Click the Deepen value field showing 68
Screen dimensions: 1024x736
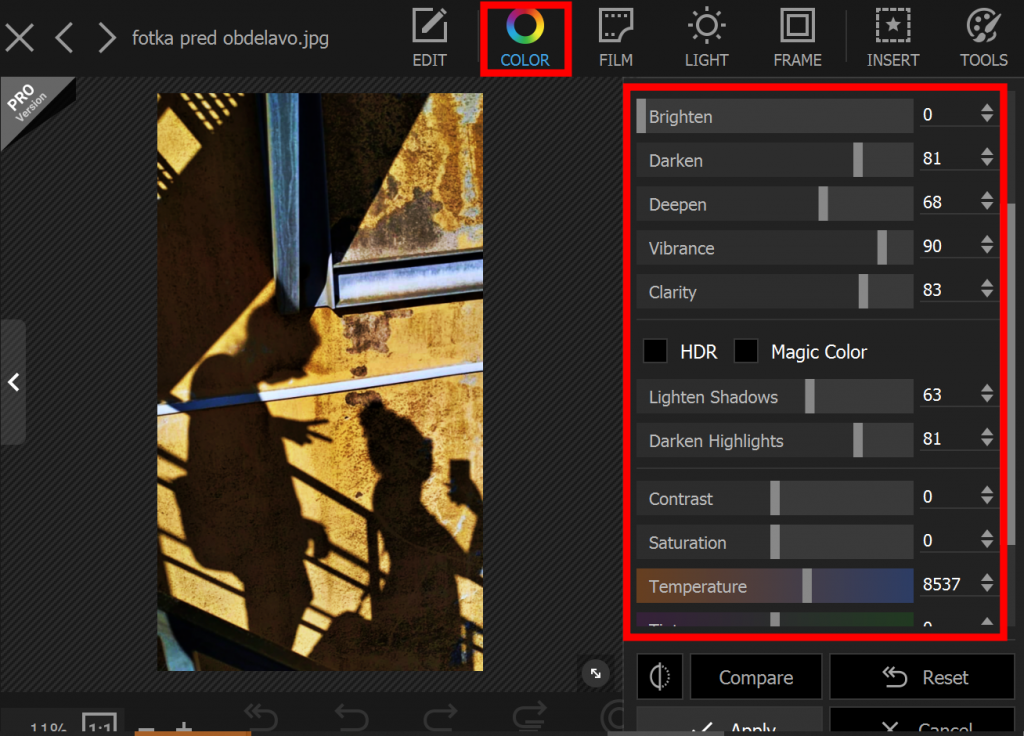click(948, 202)
